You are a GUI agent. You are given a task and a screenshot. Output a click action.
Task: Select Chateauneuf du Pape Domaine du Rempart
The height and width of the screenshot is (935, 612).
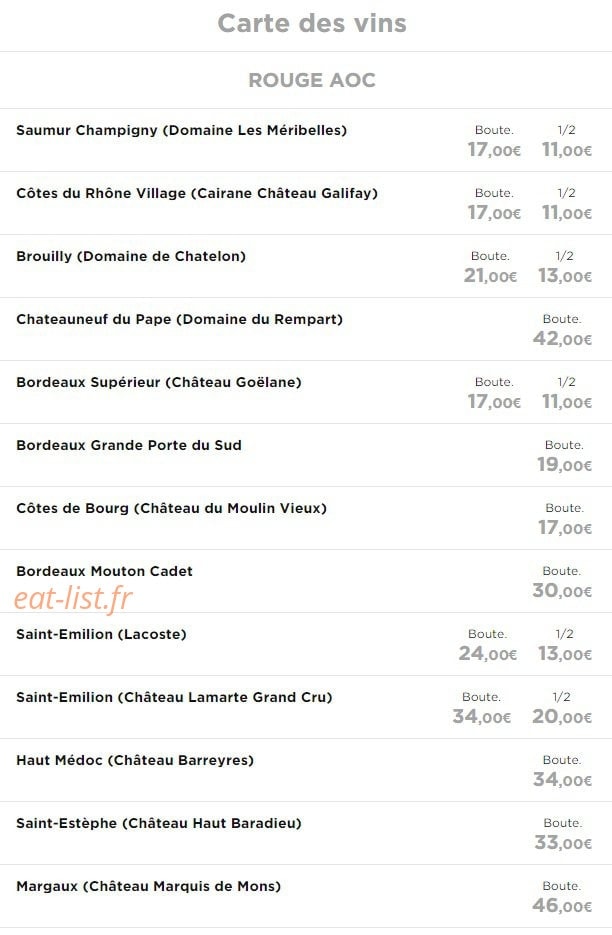[180, 319]
